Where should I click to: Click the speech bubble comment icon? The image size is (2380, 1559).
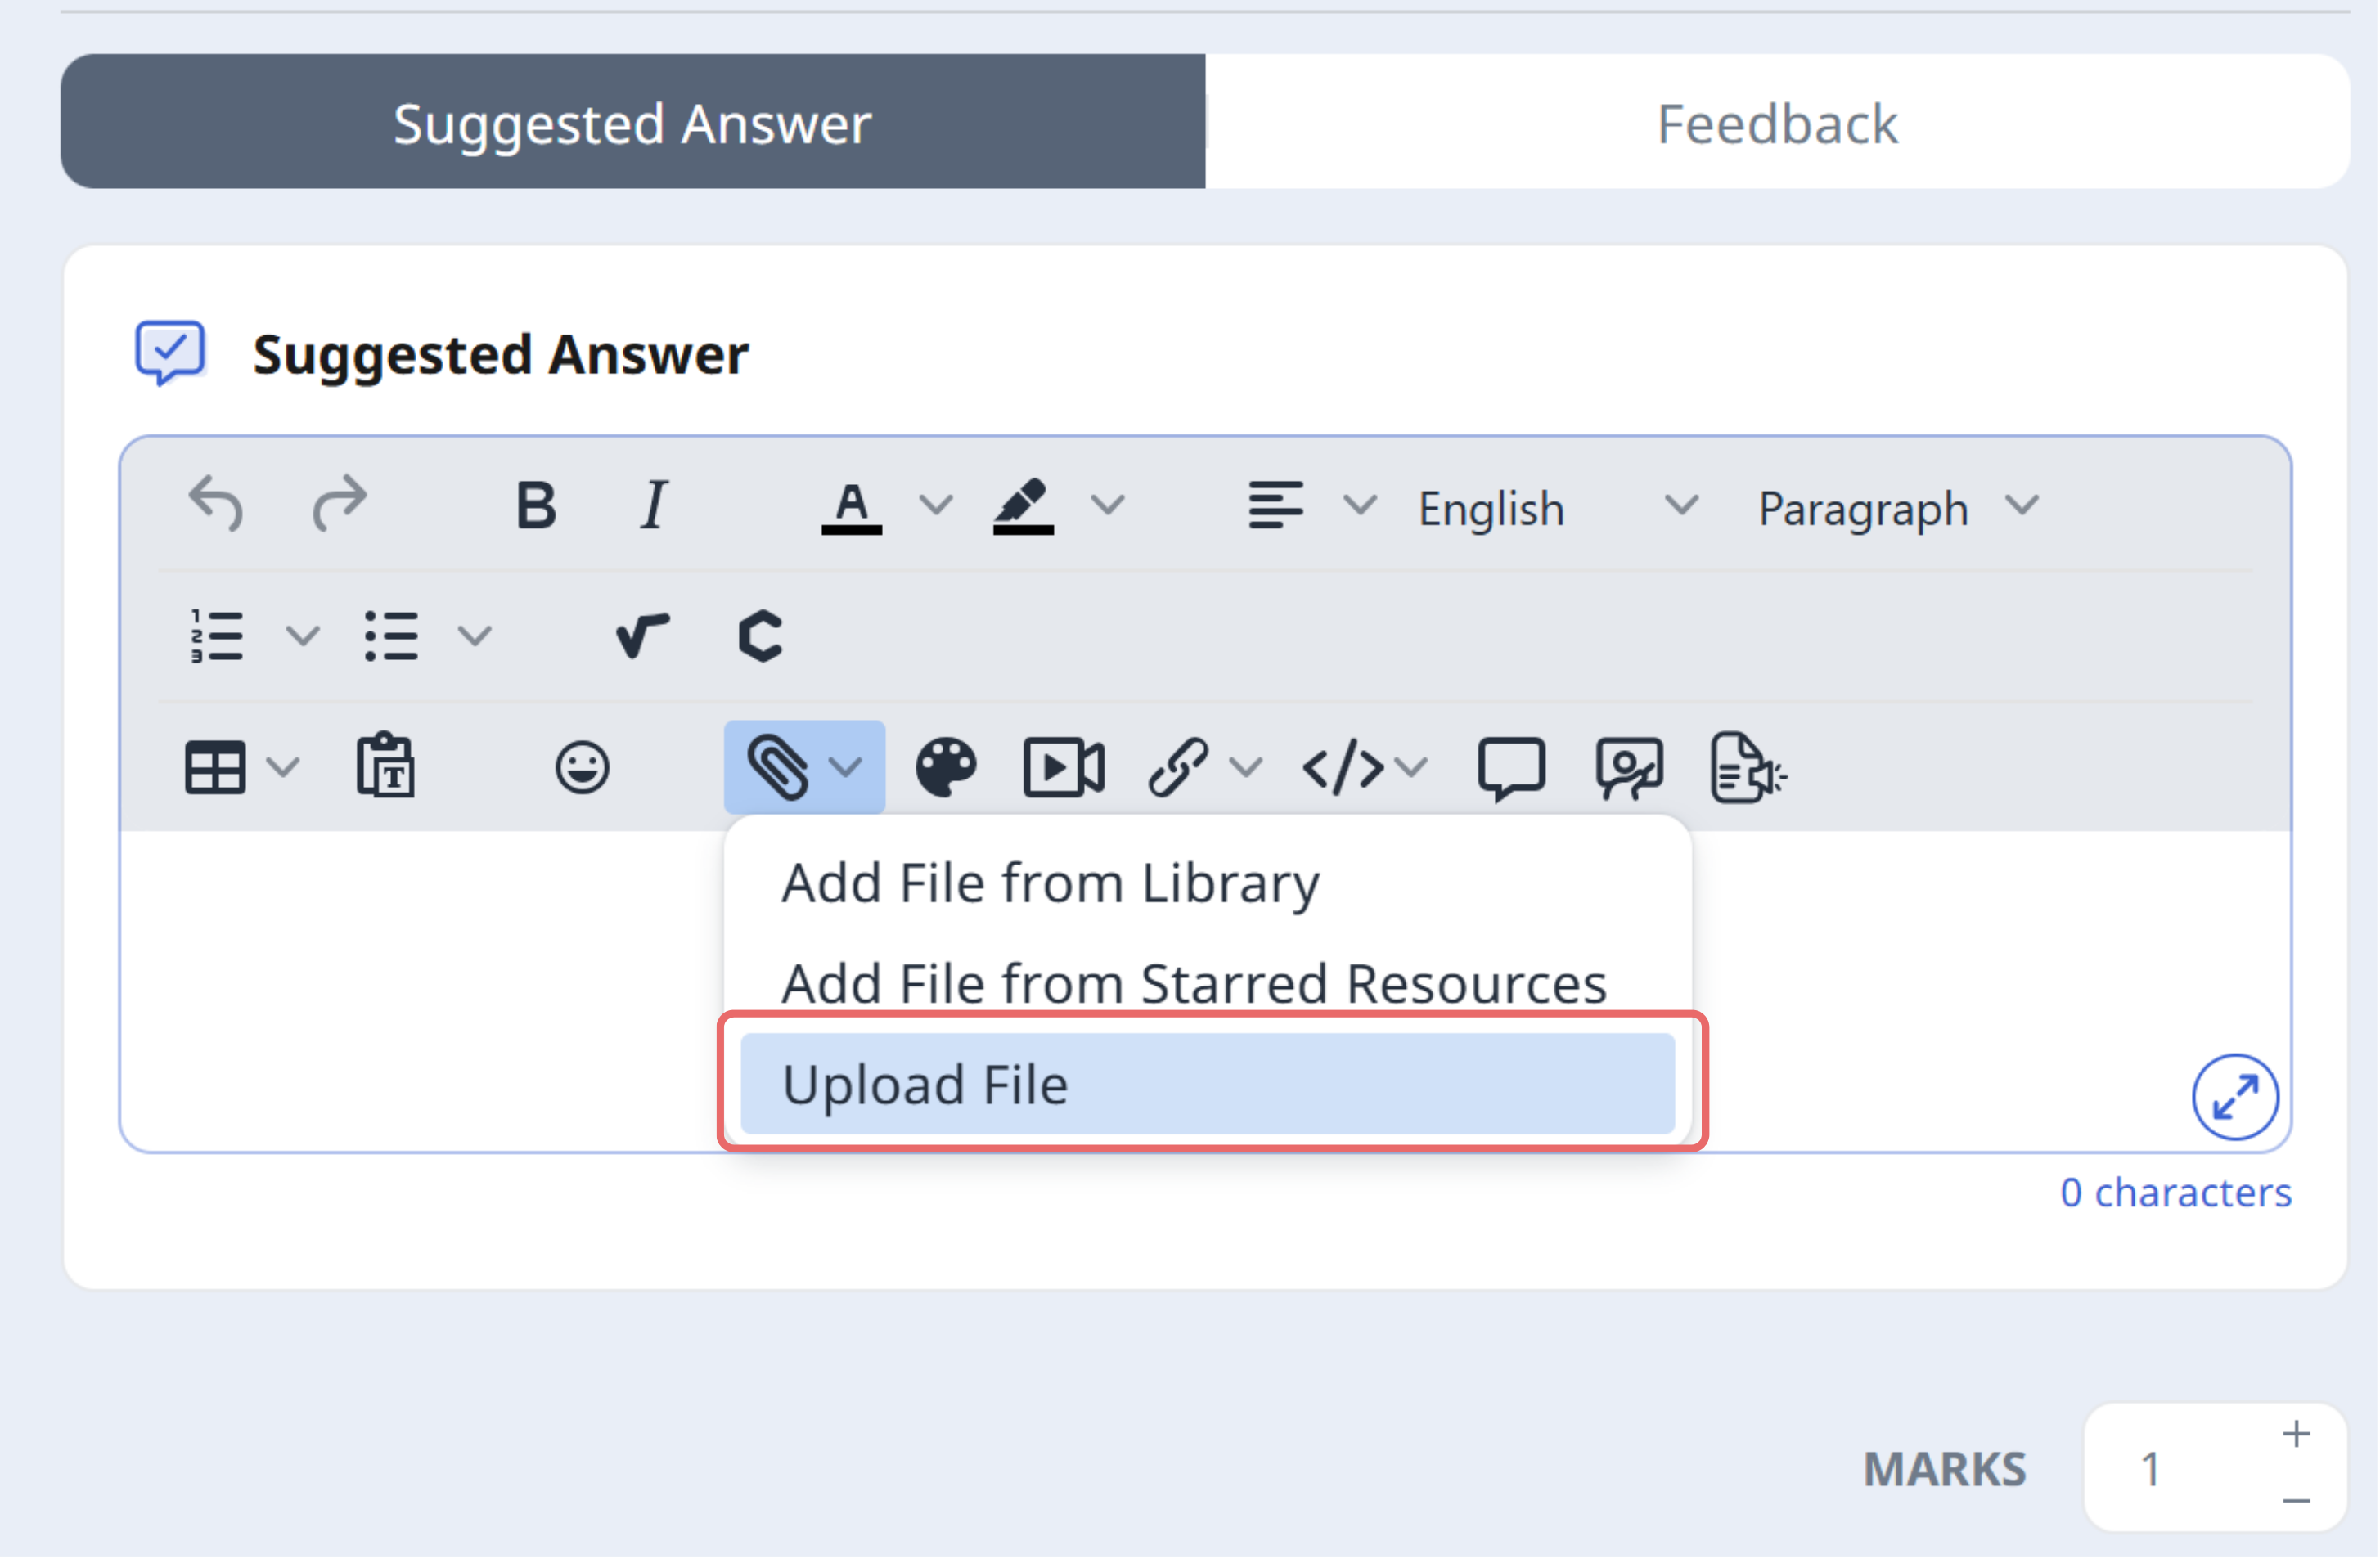click(x=1512, y=769)
